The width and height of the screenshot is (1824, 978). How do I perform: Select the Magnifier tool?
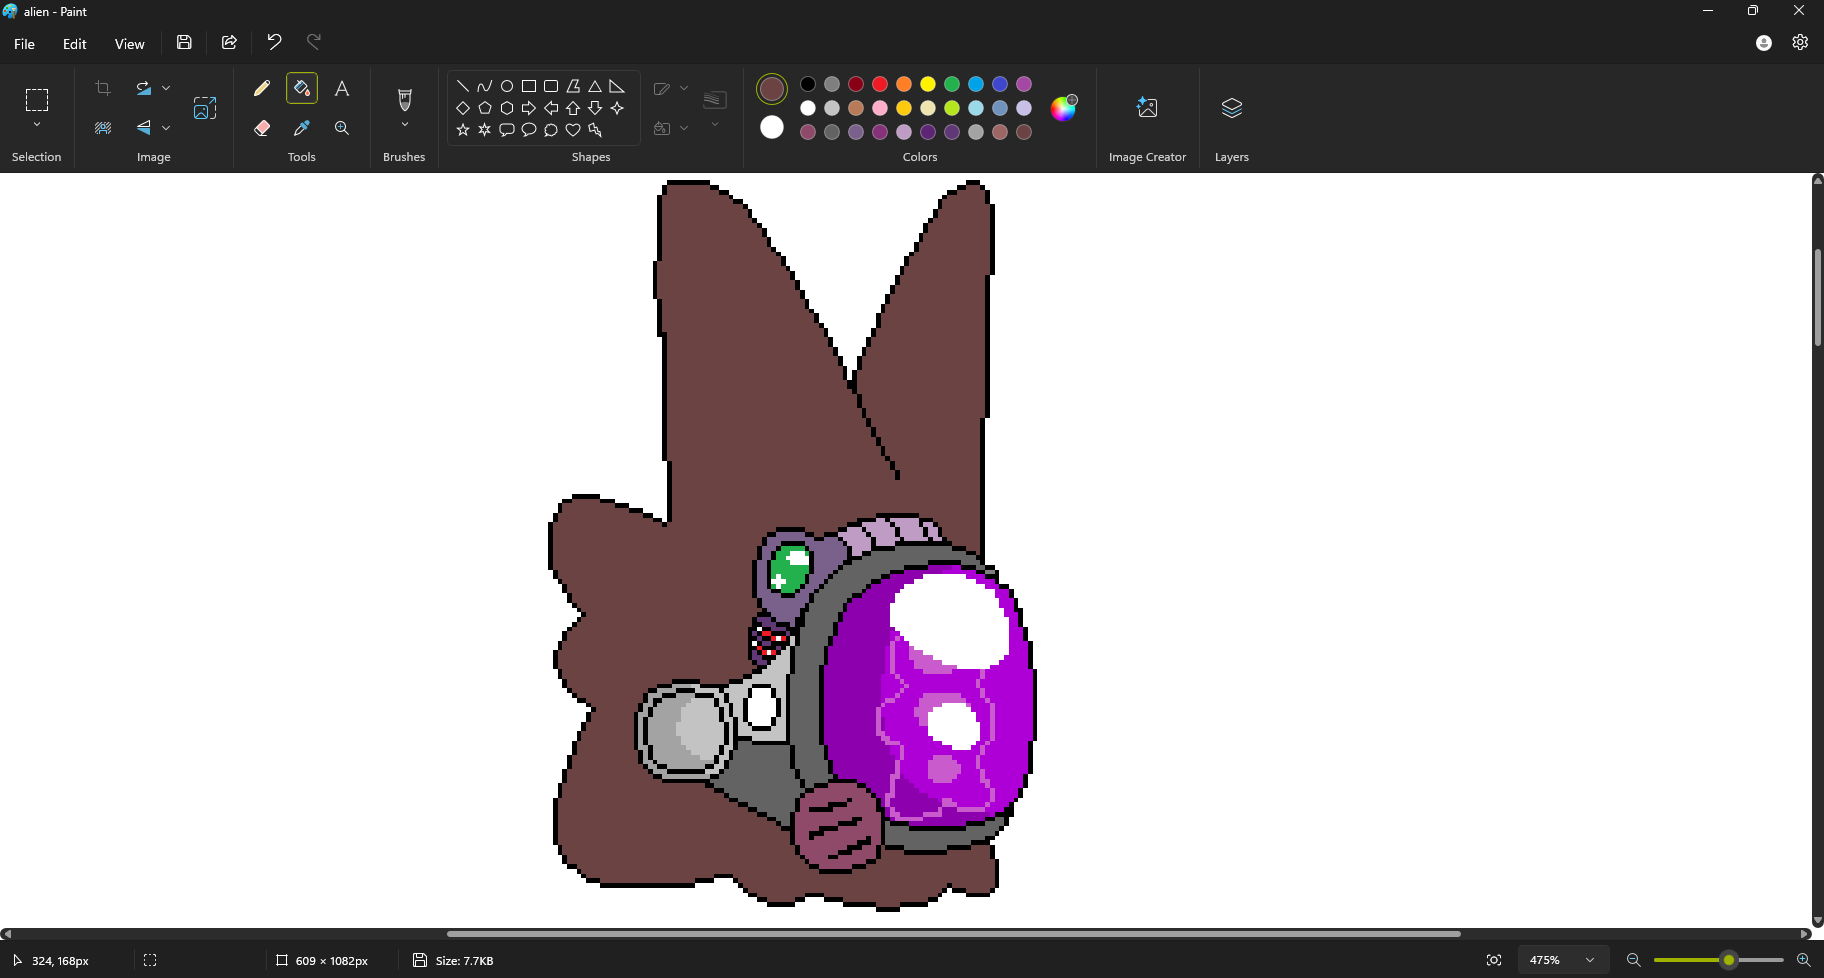(342, 128)
